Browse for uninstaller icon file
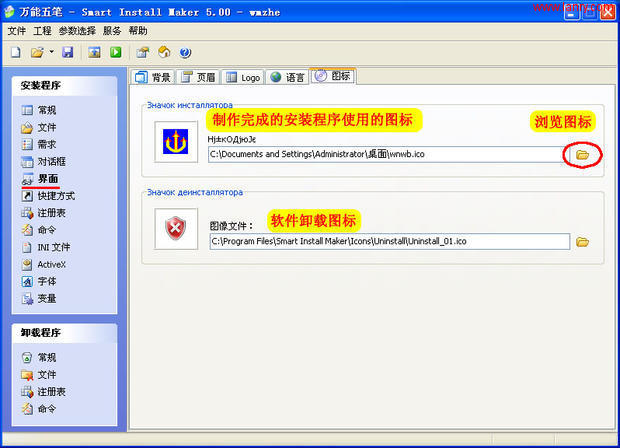620x448 pixels. [x=582, y=242]
